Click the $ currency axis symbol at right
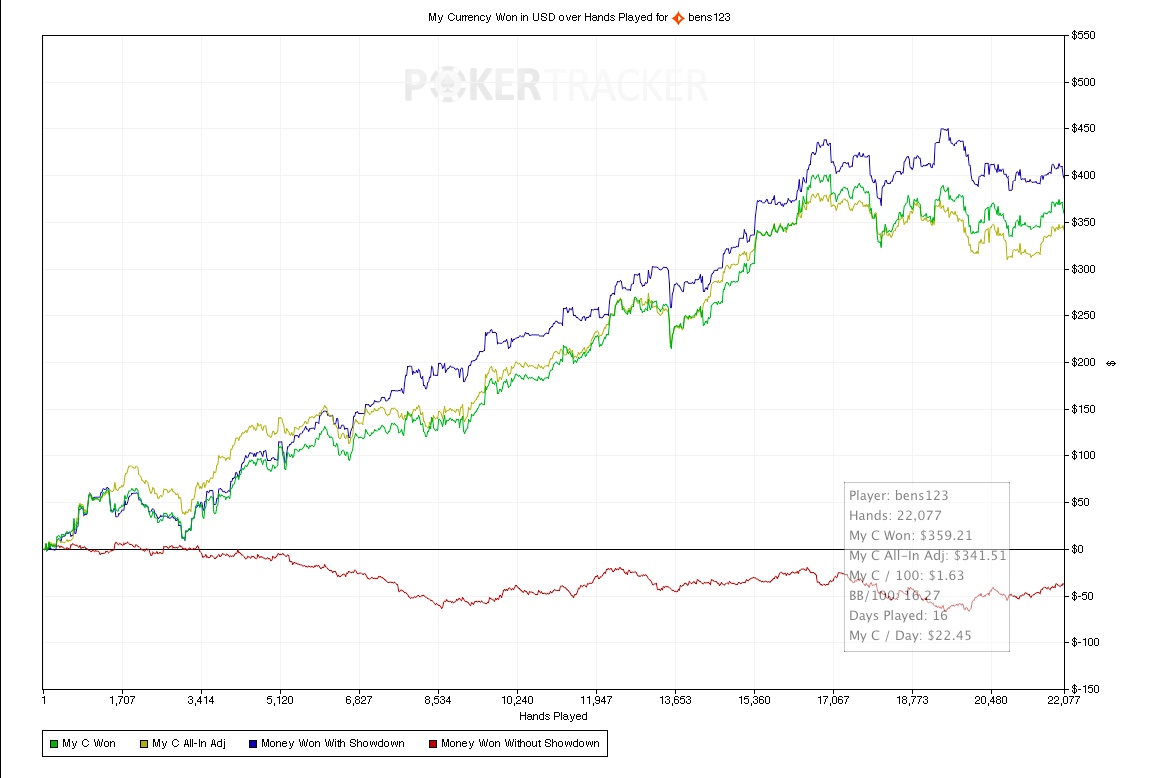 click(1111, 363)
